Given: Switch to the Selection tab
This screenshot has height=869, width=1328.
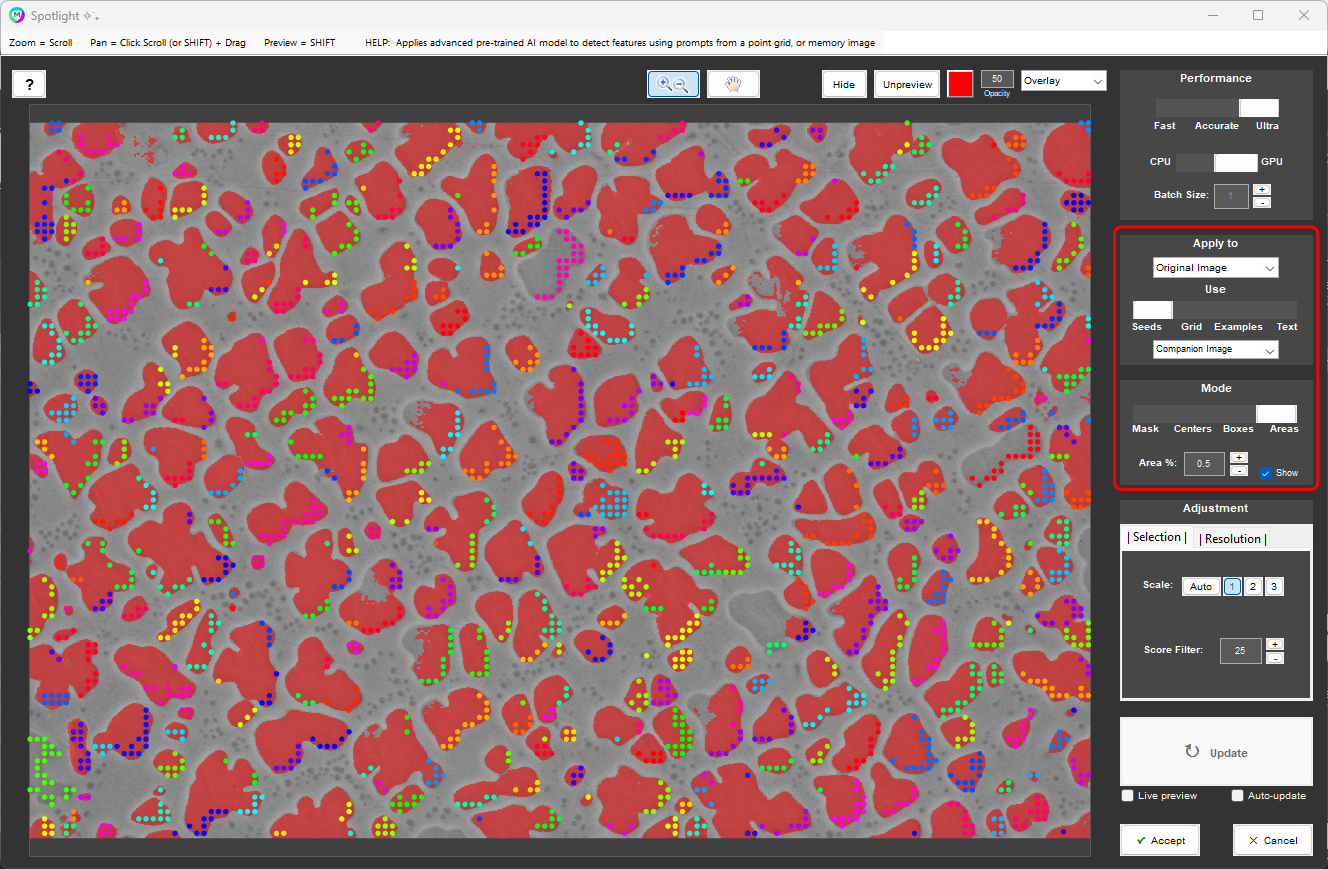Looking at the screenshot, I should pyautogui.click(x=1157, y=538).
